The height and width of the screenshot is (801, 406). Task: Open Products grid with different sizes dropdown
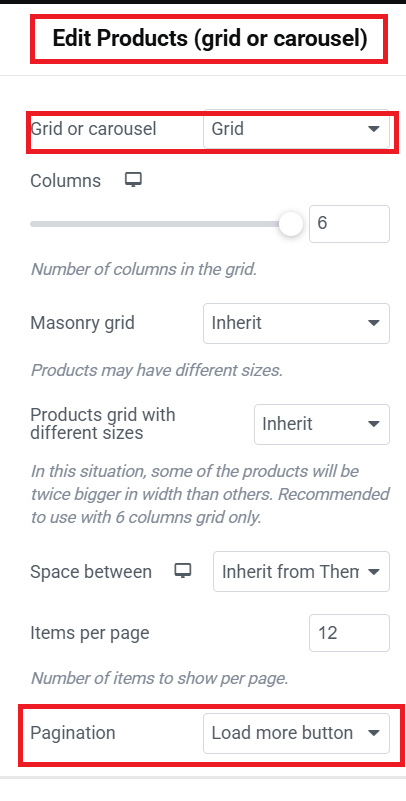click(x=322, y=424)
